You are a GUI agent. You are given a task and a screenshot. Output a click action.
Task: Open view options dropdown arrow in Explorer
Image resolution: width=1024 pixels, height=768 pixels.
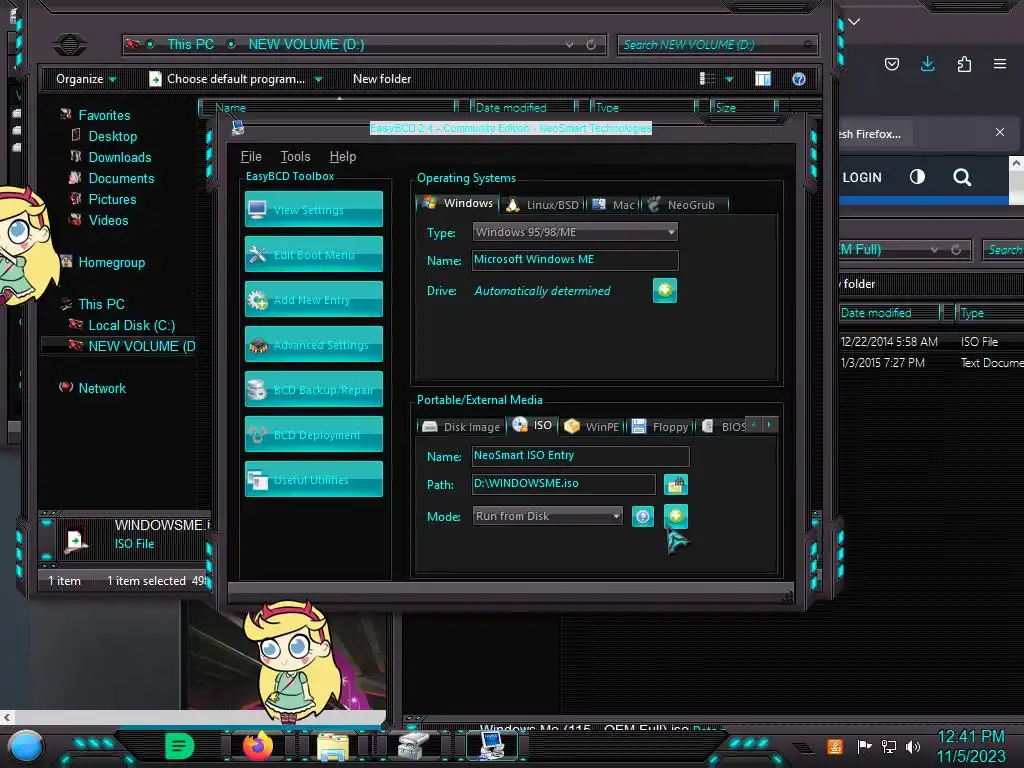pyautogui.click(x=729, y=80)
